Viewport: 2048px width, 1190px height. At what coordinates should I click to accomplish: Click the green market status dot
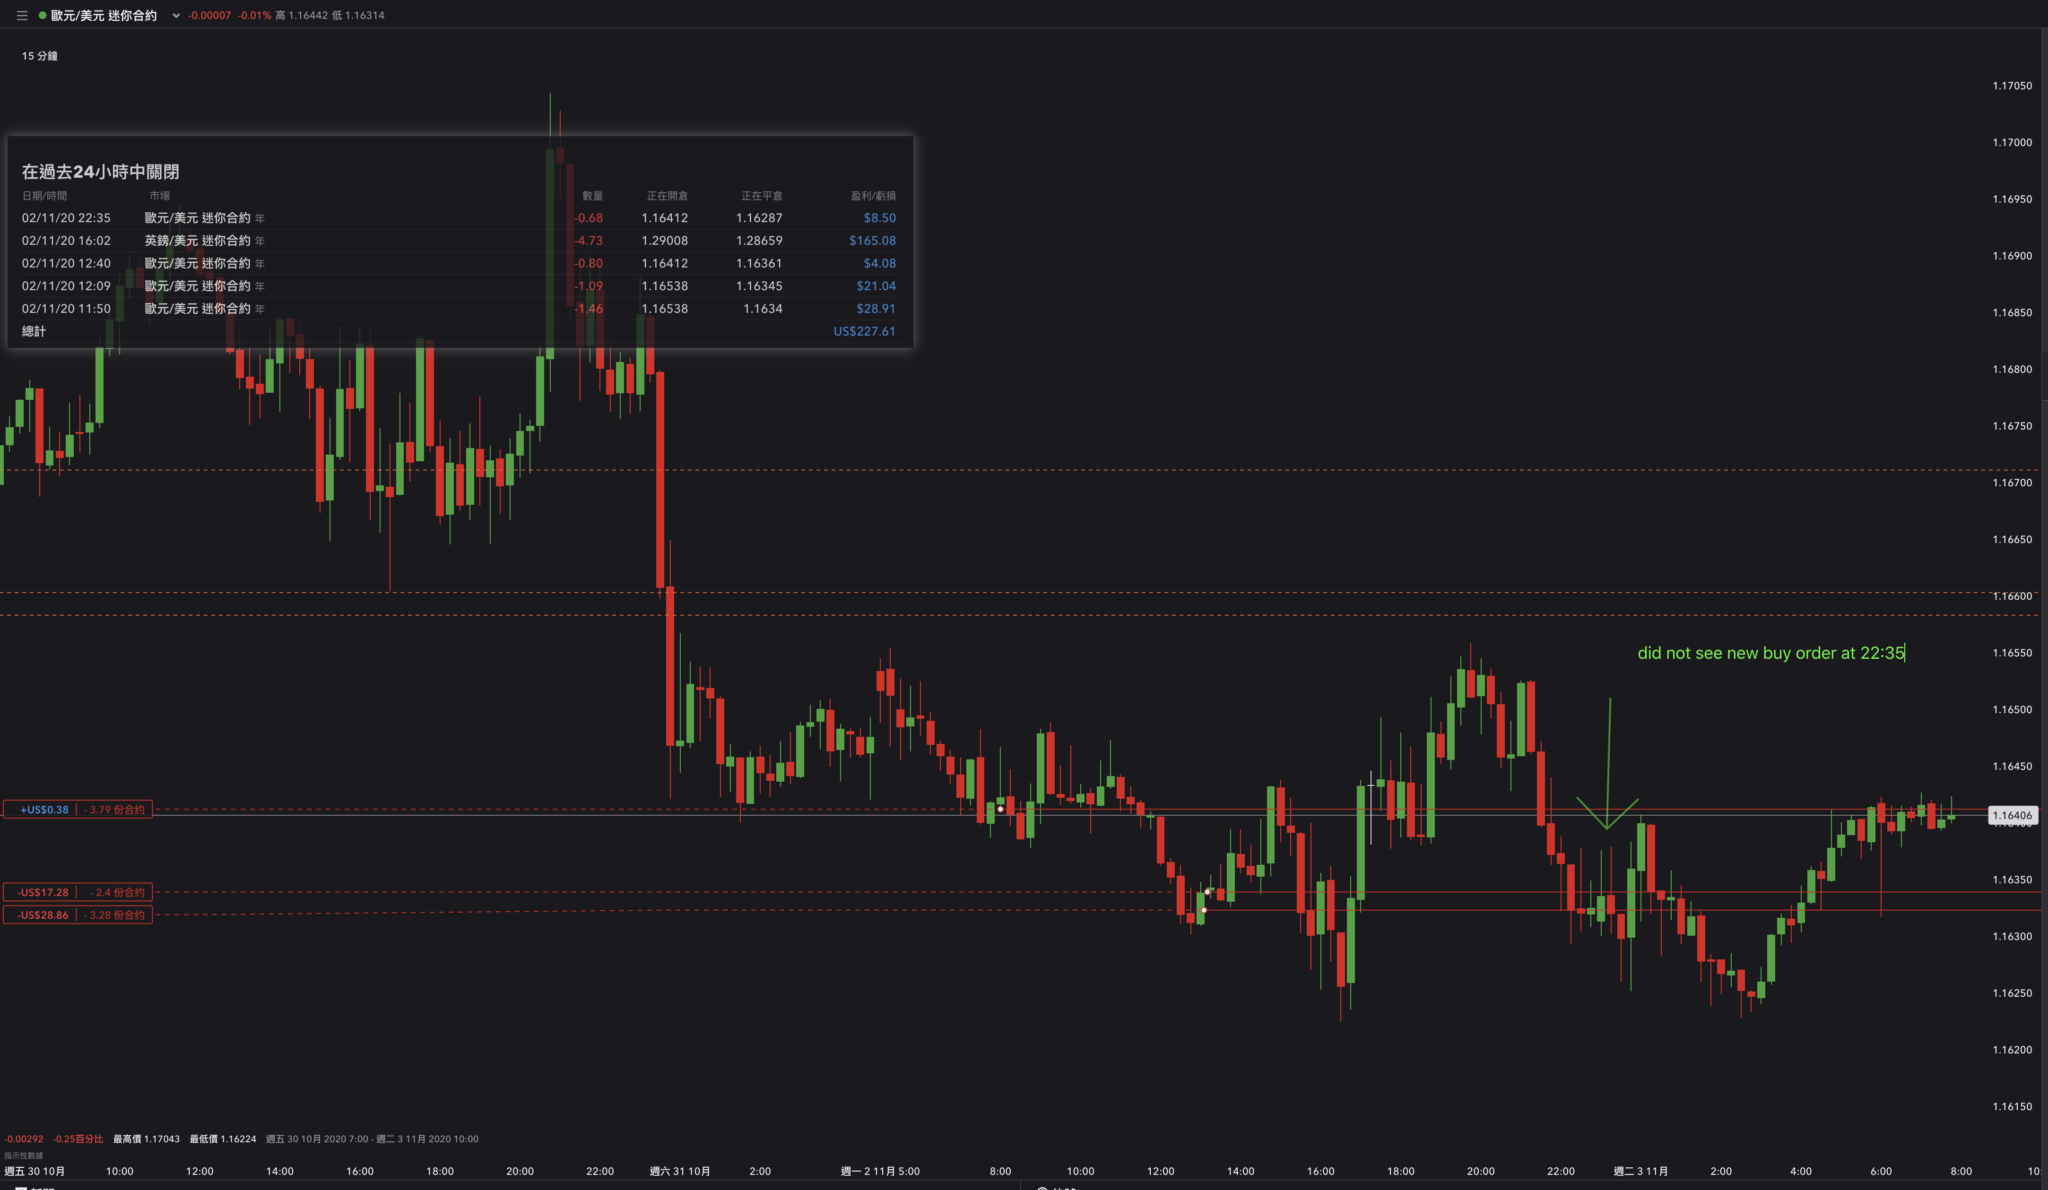(42, 15)
